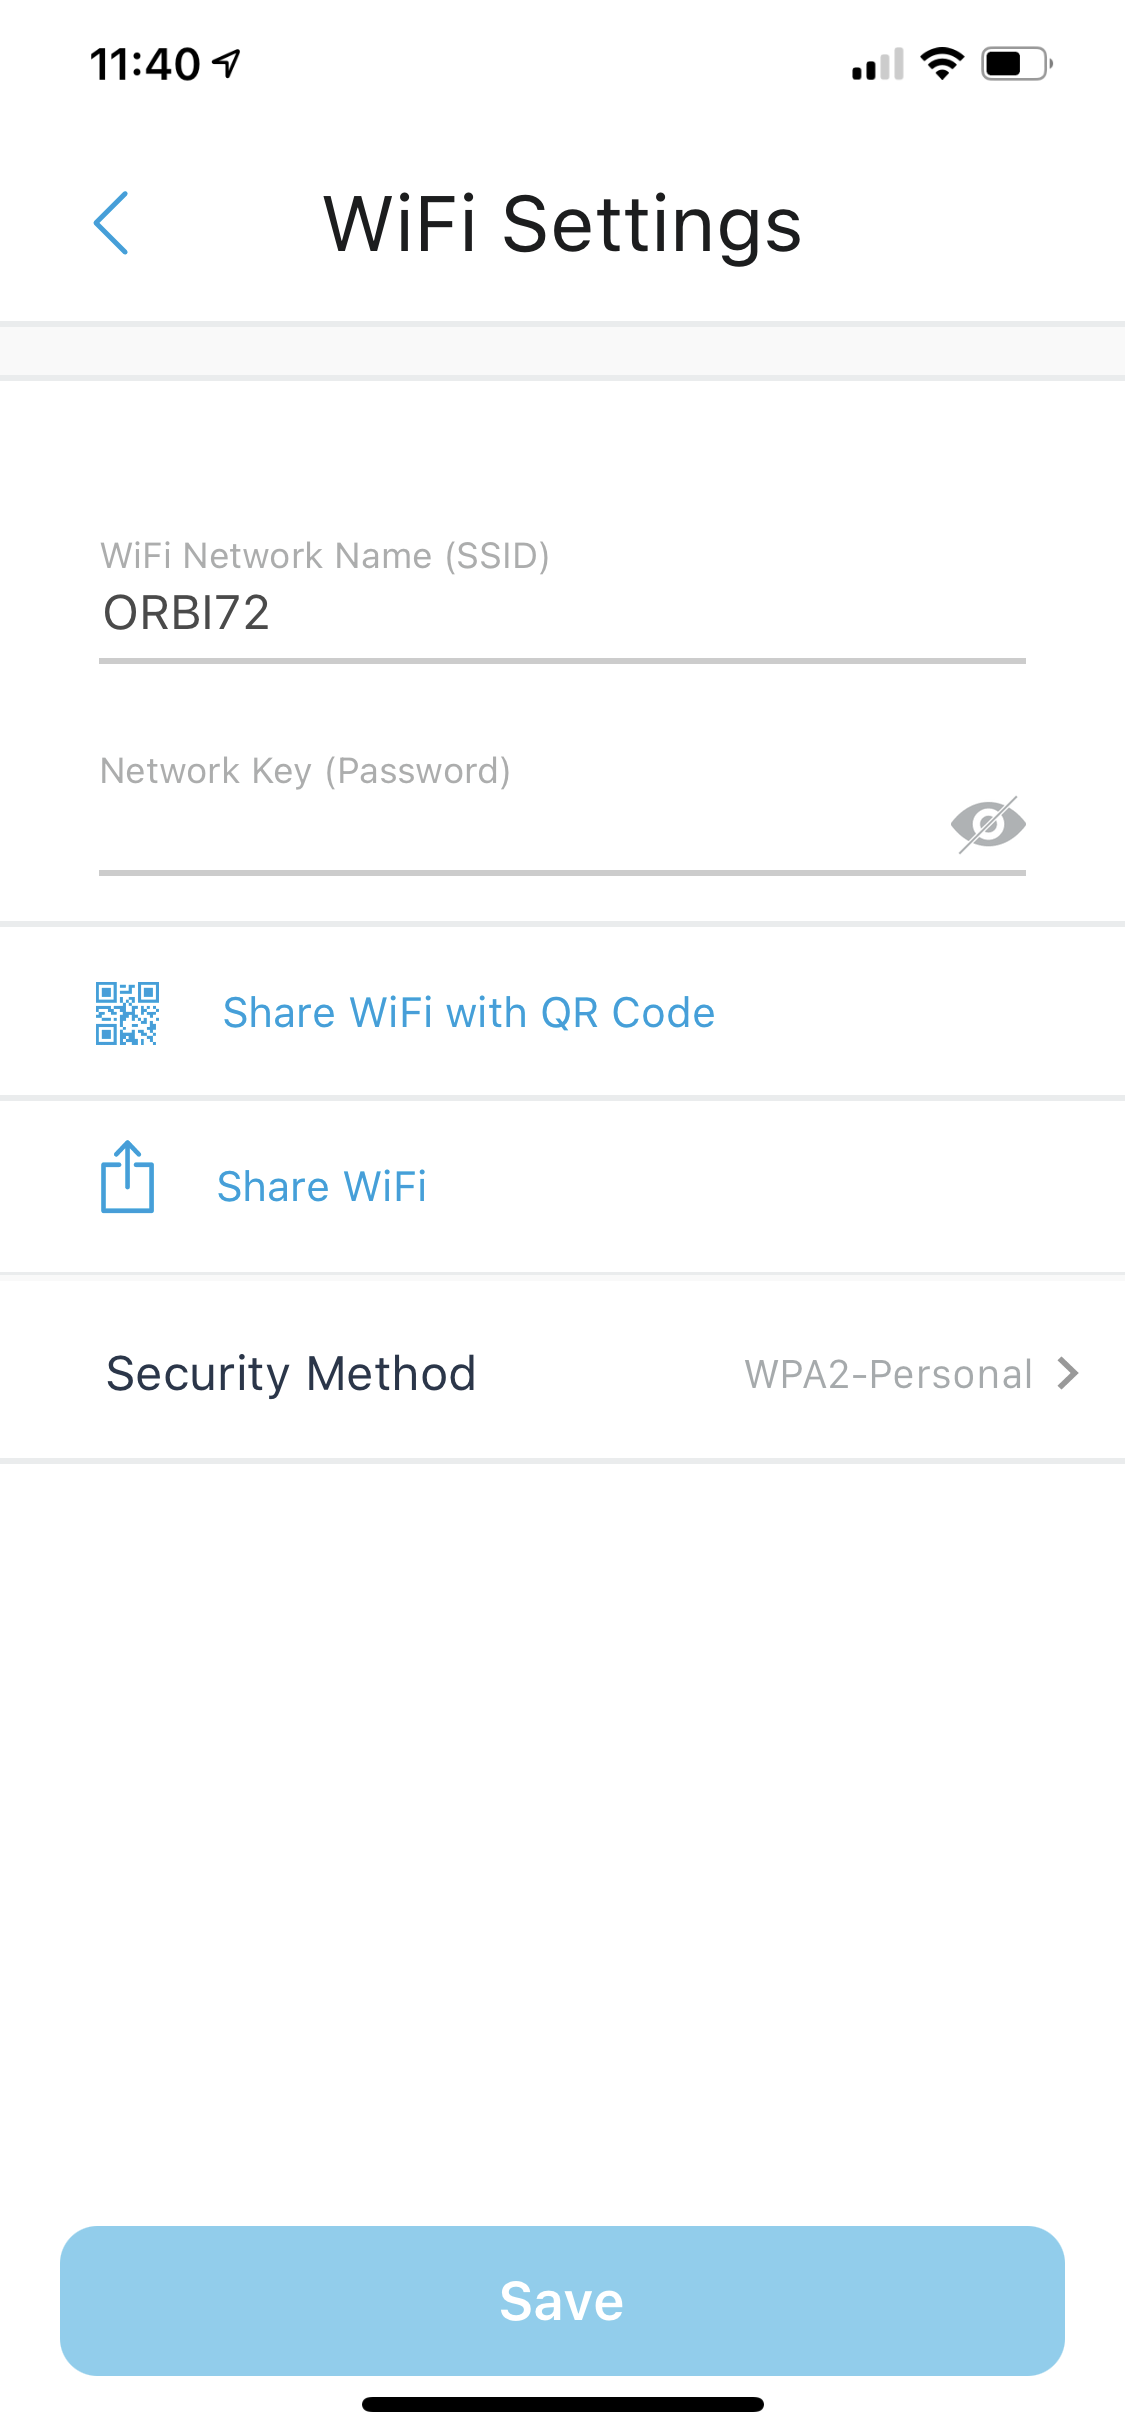Tap the share upload icon

pyautogui.click(x=127, y=1177)
